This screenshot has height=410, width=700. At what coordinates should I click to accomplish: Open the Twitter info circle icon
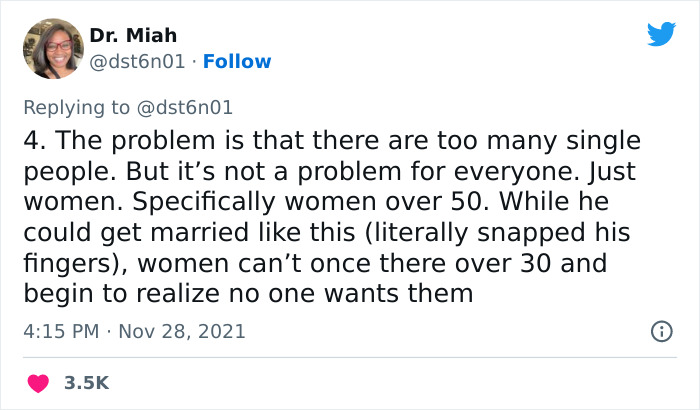tap(661, 331)
